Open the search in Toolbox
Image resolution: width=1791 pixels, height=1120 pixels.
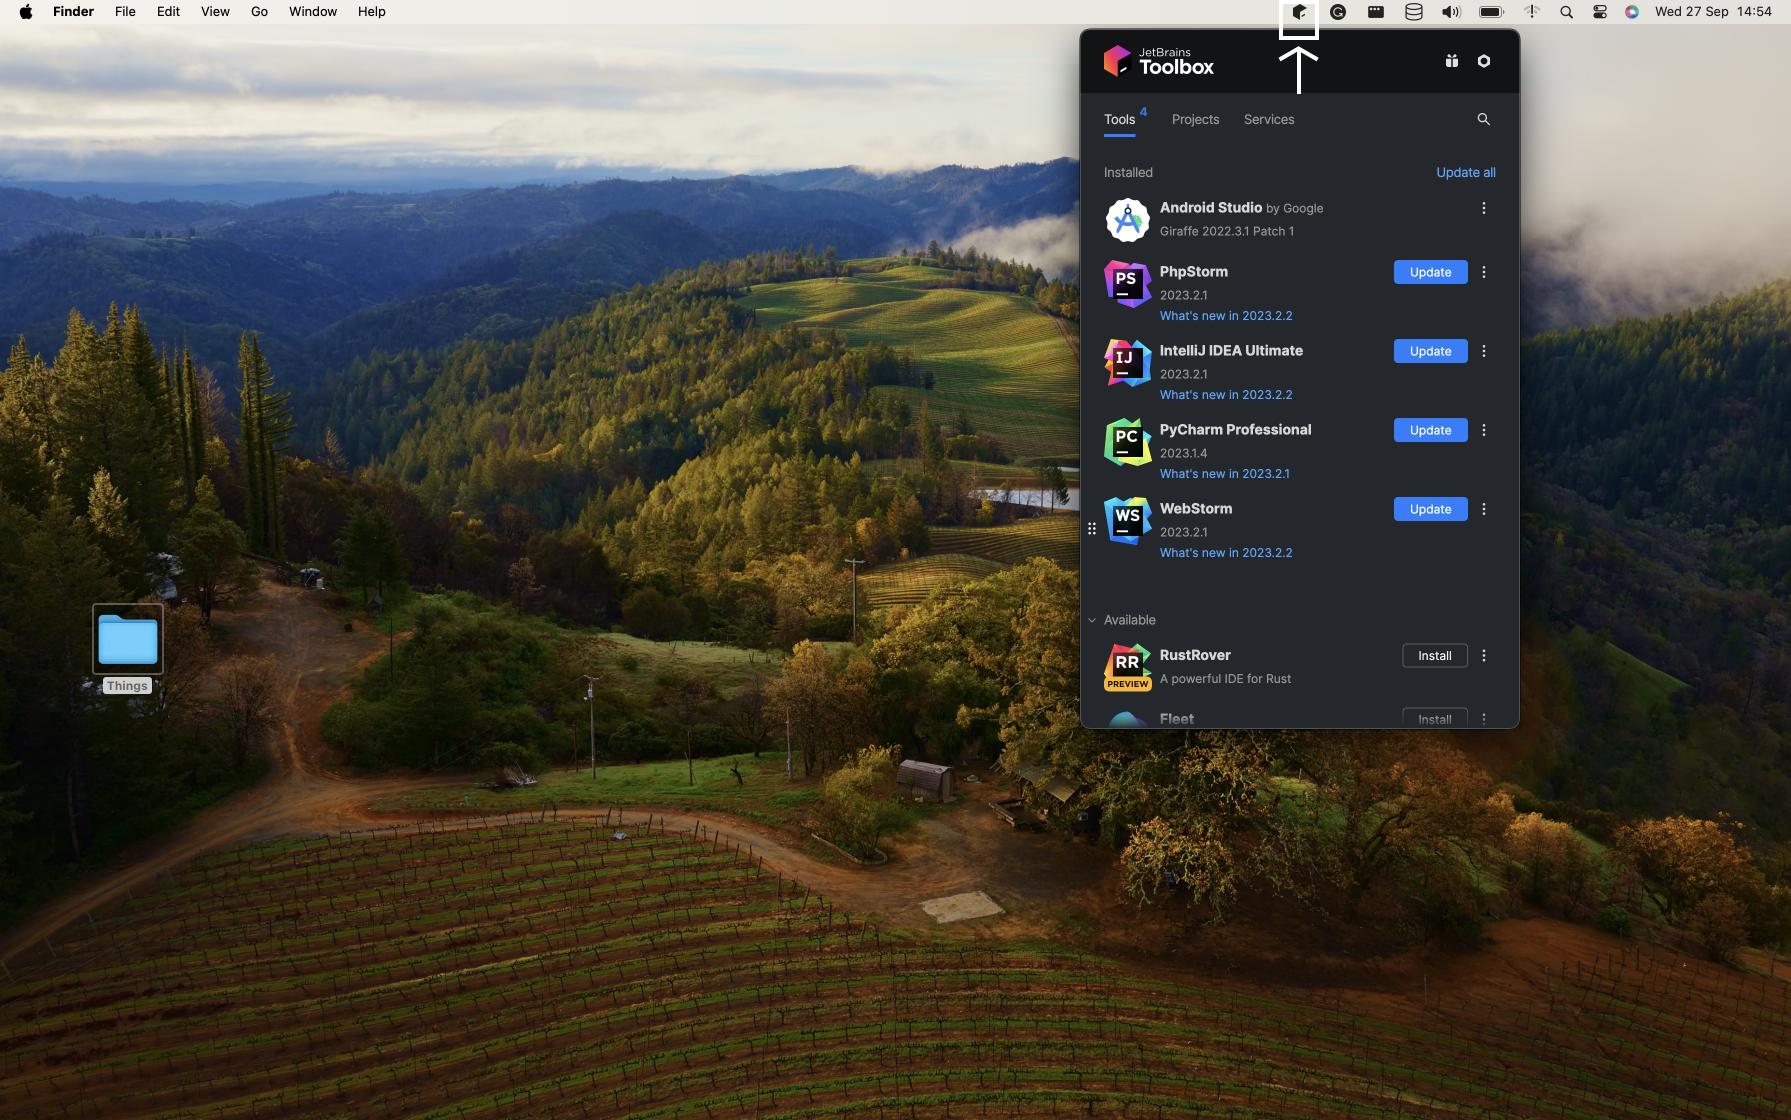(x=1483, y=119)
